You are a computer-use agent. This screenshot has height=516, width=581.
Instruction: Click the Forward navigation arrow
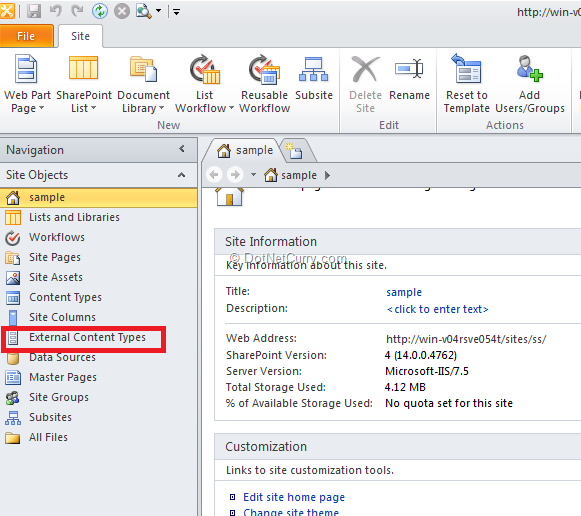[x=235, y=174]
